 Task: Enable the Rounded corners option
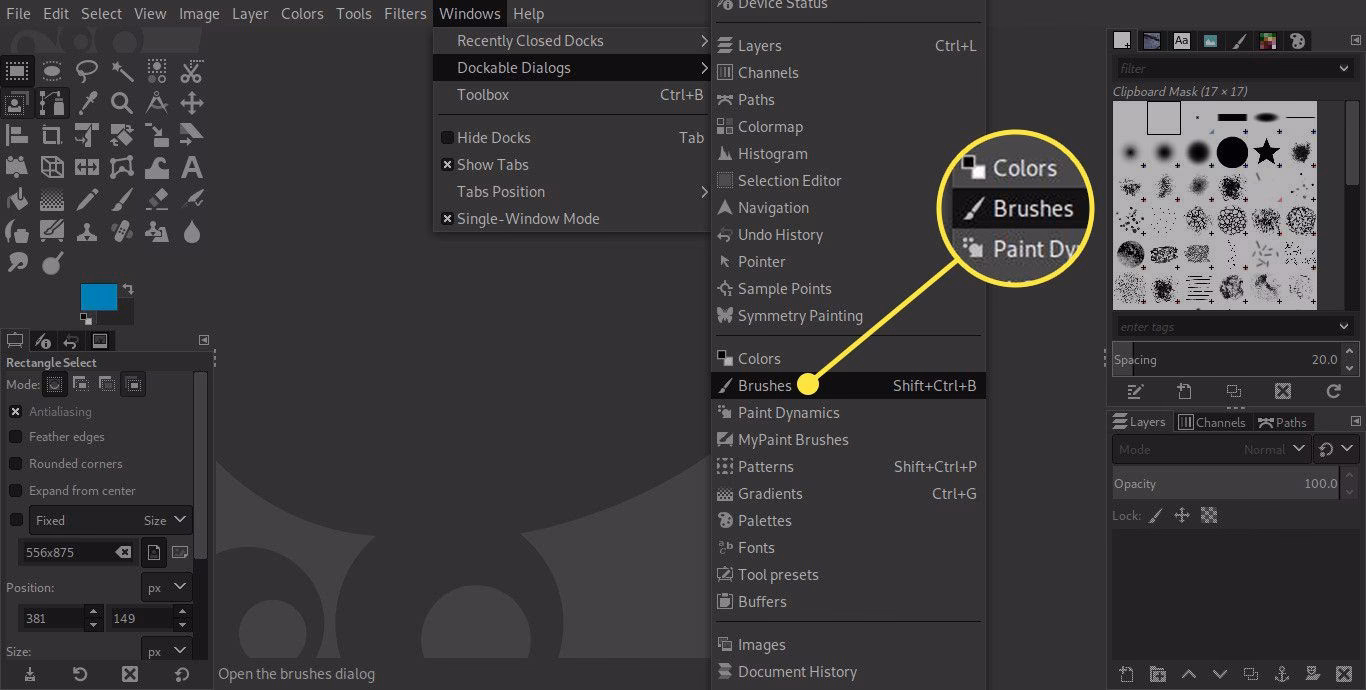(16, 463)
